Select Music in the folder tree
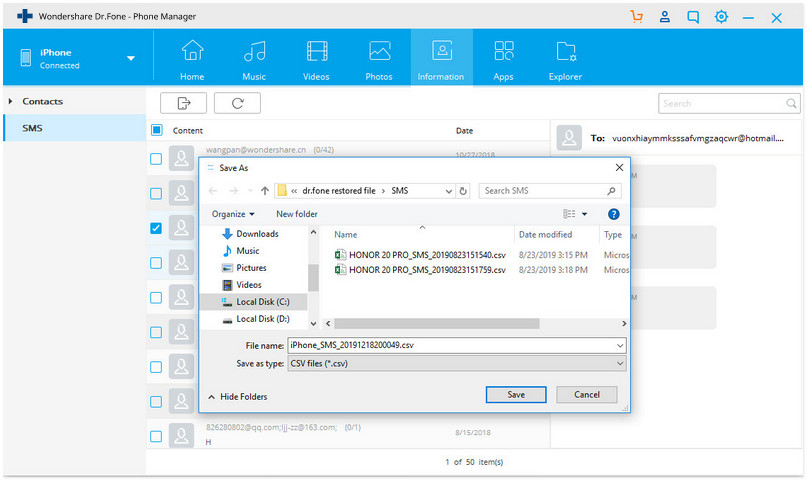 coord(248,251)
